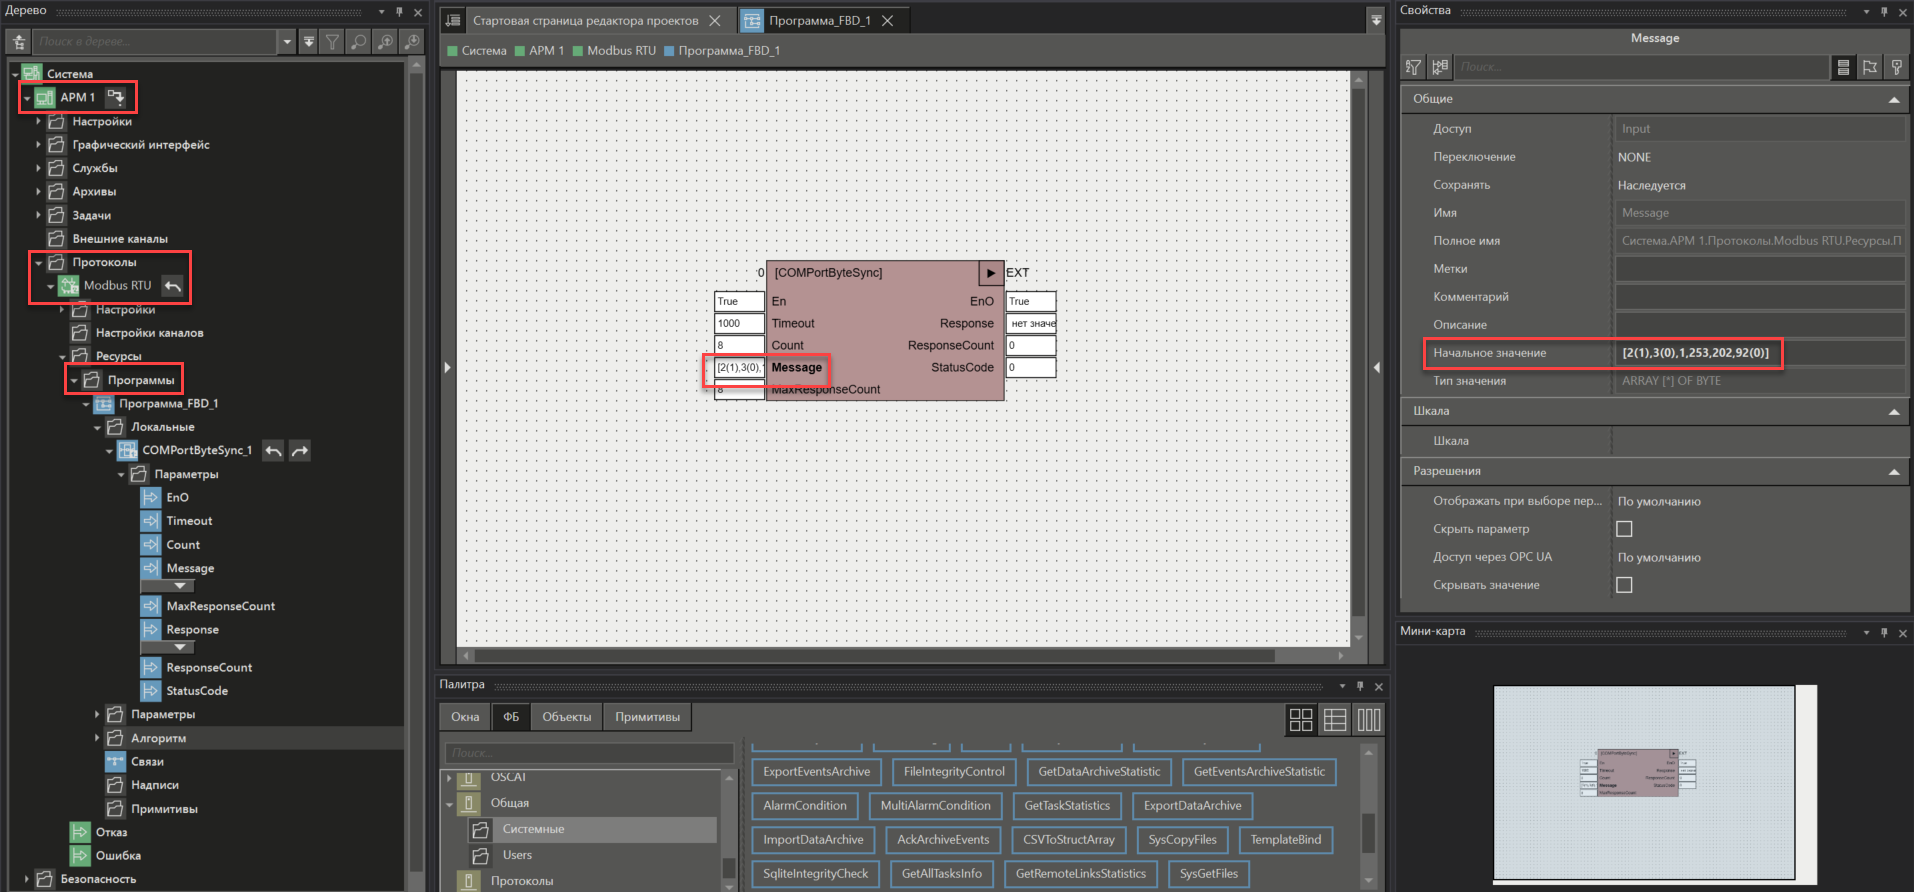Image resolution: width=1914 pixels, height=892 pixels.
Task: Click the play arrow on COMPortByteSync block
Action: [990, 273]
